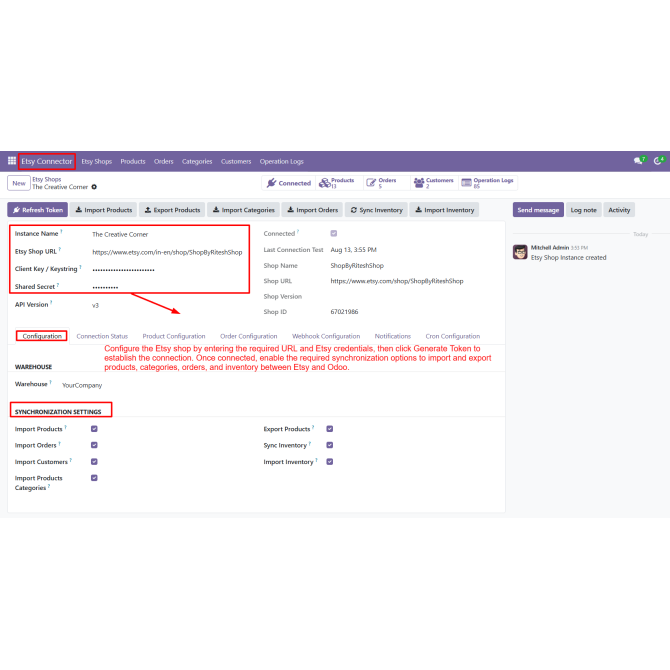Image resolution: width=670 pixels, height=670 pixels.
Task: Toggle the Sync Inventory sync checkbox
Action: 330,445
